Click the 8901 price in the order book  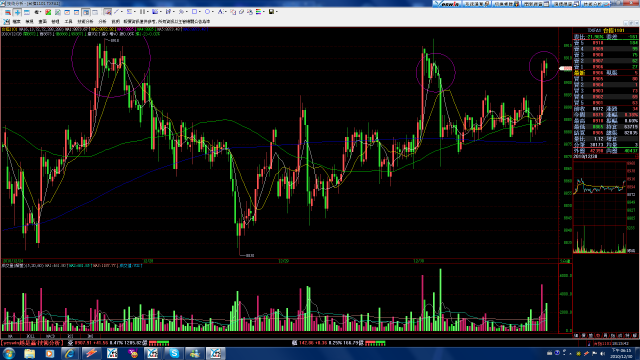click(598, 103)
